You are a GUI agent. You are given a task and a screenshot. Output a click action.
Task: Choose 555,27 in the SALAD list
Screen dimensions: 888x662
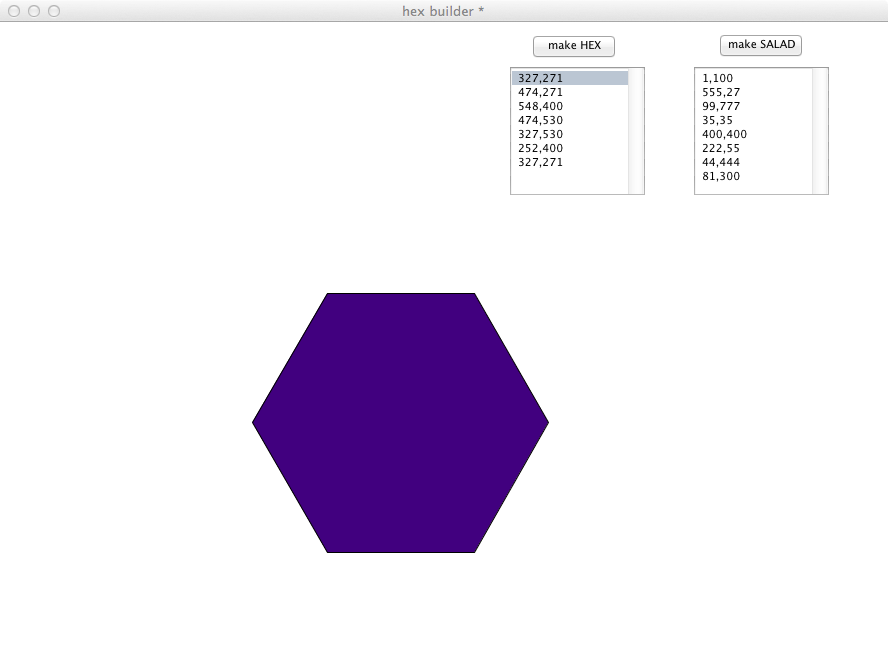(721, 92)
